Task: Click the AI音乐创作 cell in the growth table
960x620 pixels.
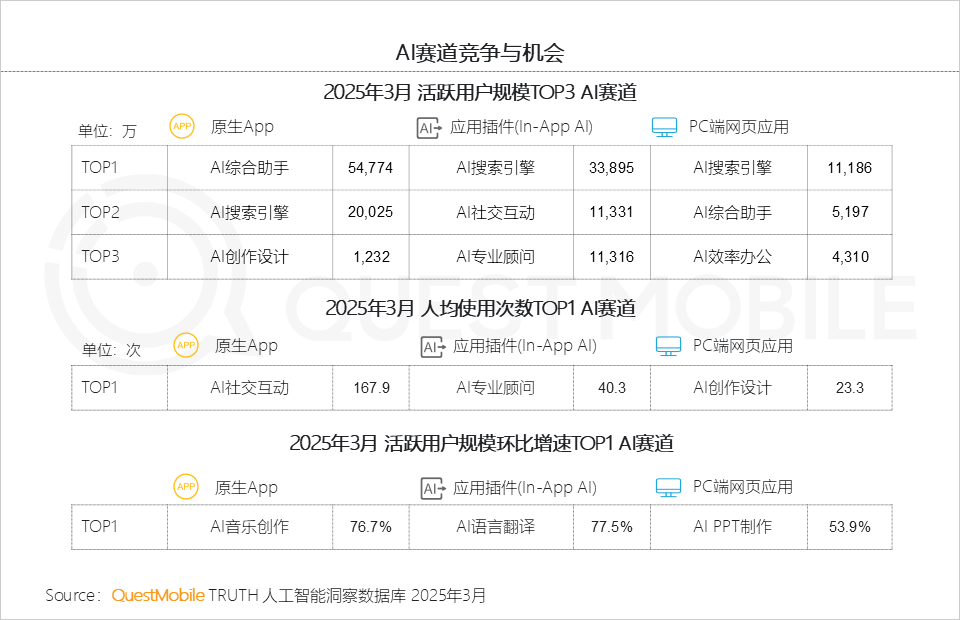Action: click(x=249, y=527)
